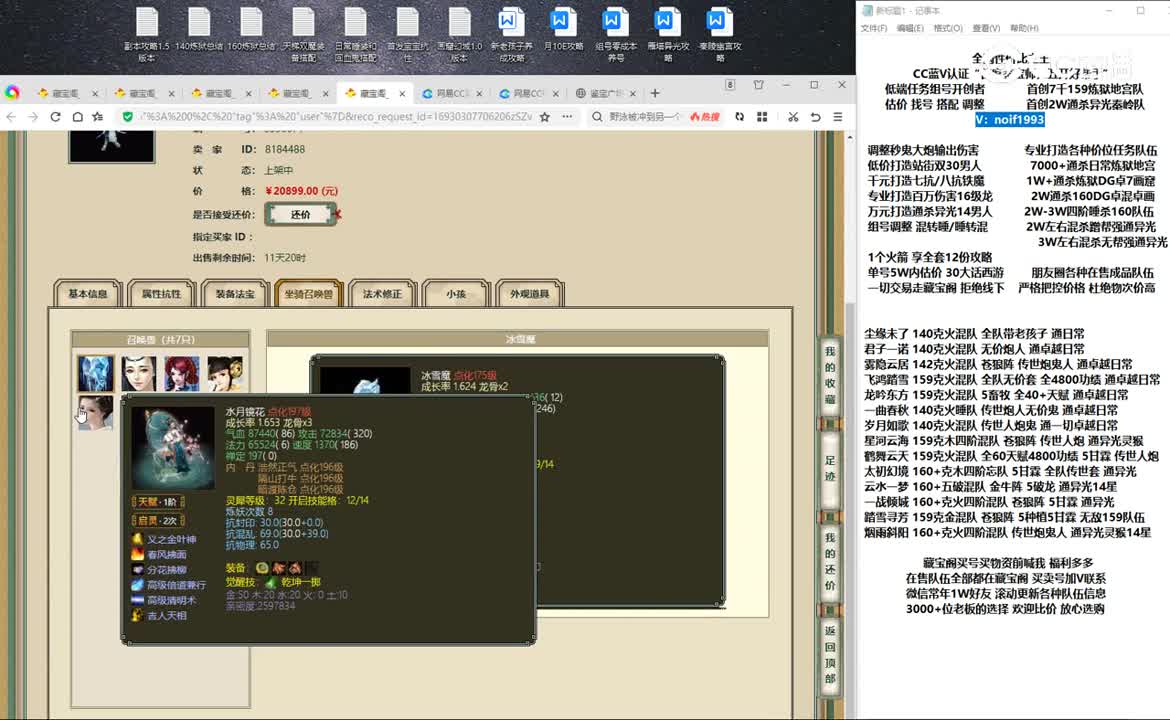Viewport: 1170px width, 720px height.
Task: Open Notepad's 文件(F) menu
Action: 874,28
